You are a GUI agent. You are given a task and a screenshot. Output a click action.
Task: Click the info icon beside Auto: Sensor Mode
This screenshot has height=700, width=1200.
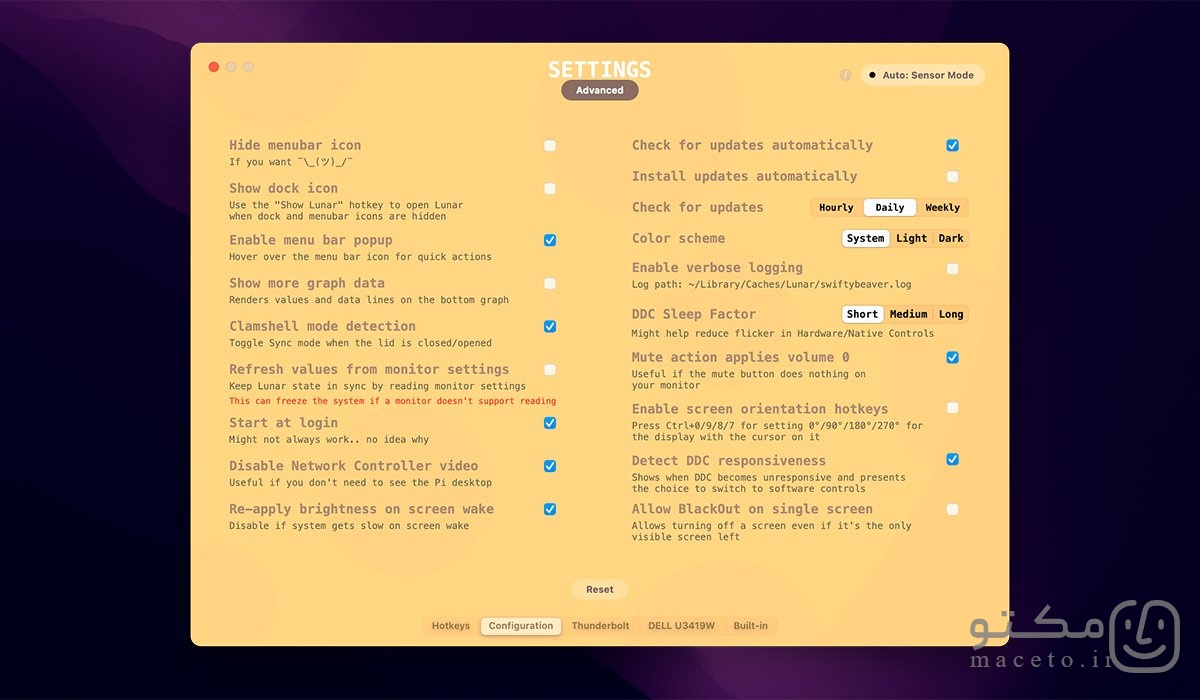point(845,75)
